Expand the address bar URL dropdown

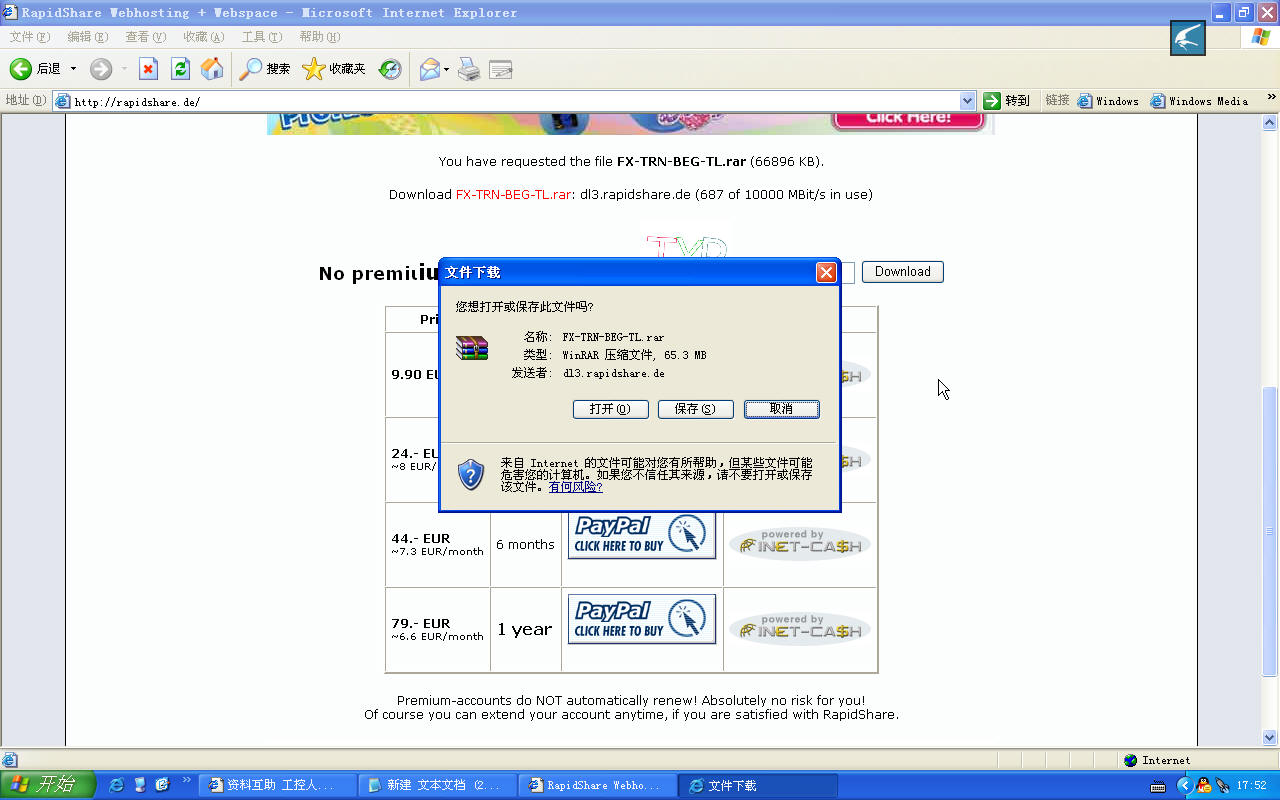click(967, 101)
